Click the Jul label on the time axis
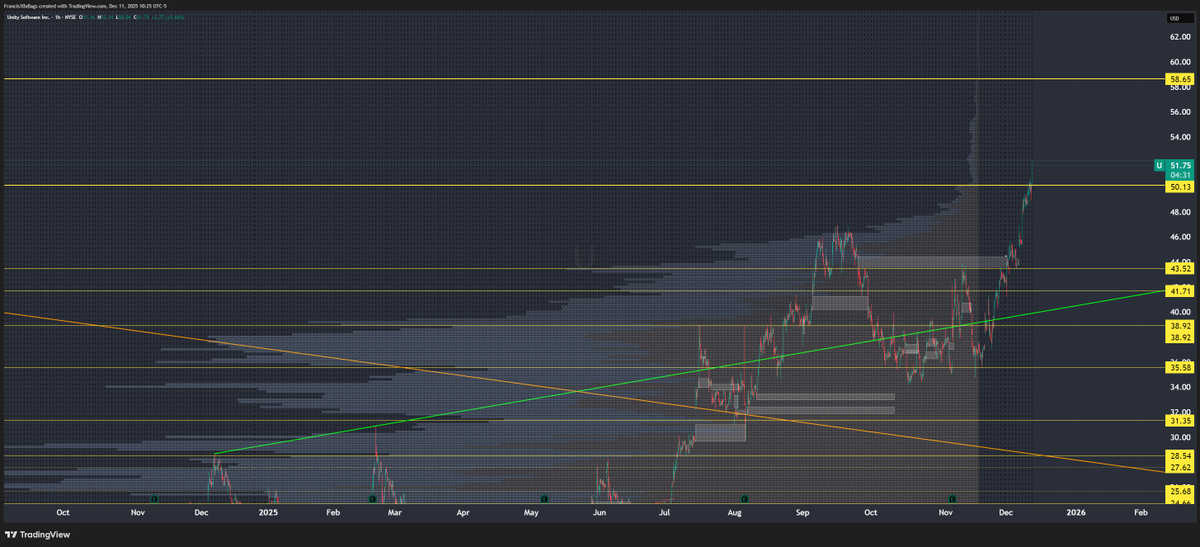 665,511
